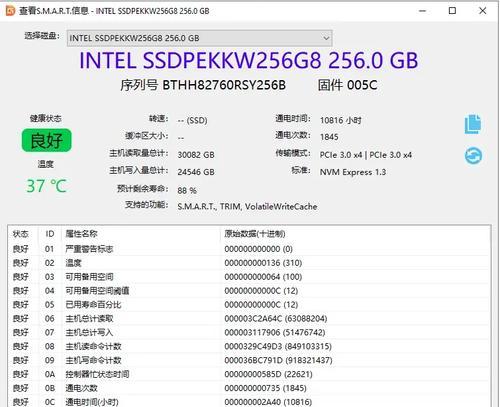The width and height of the screenshot is (500, 407).
Task: Select the 0C 通电时间(小时) row
Action: click(x=249, y=402)
